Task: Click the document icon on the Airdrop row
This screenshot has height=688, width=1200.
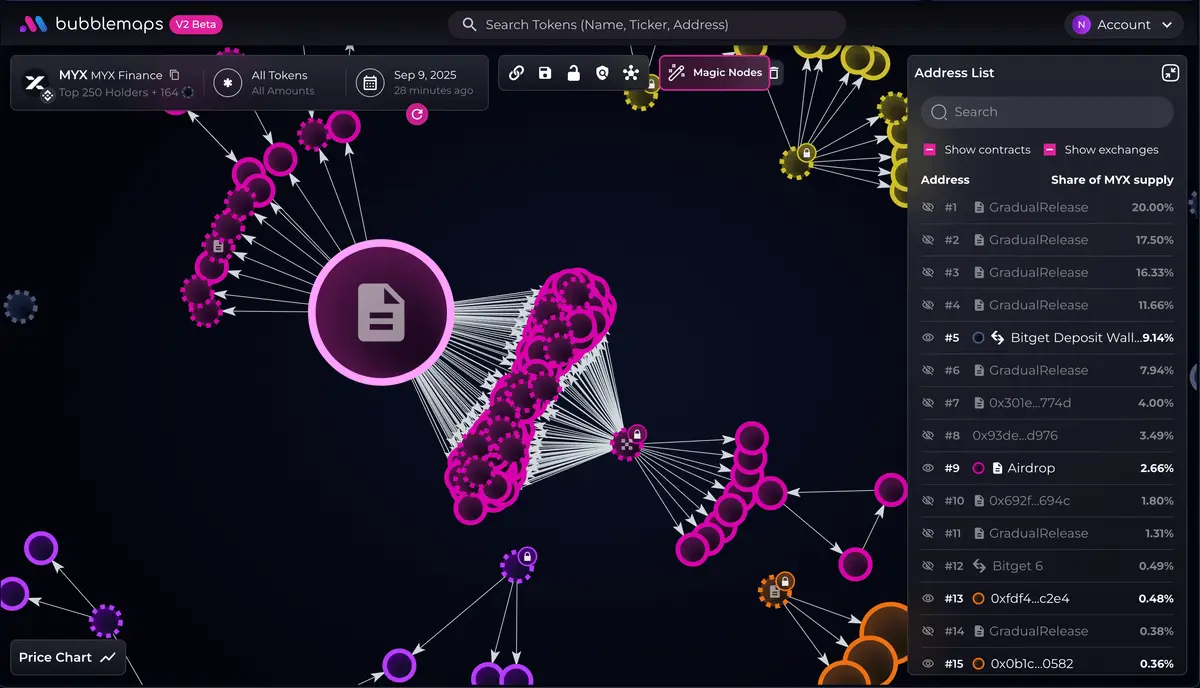Action: (x=997, y=468)
